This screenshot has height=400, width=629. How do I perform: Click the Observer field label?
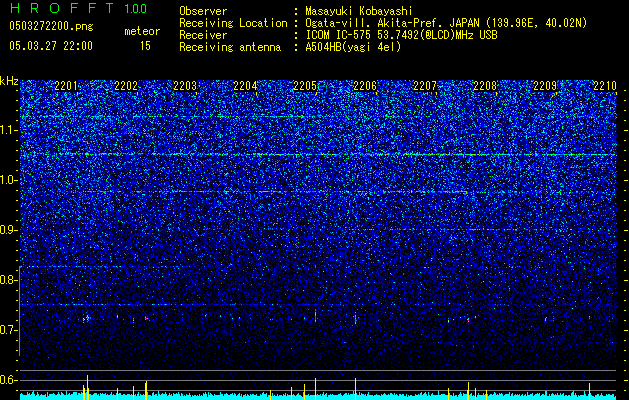203,11
